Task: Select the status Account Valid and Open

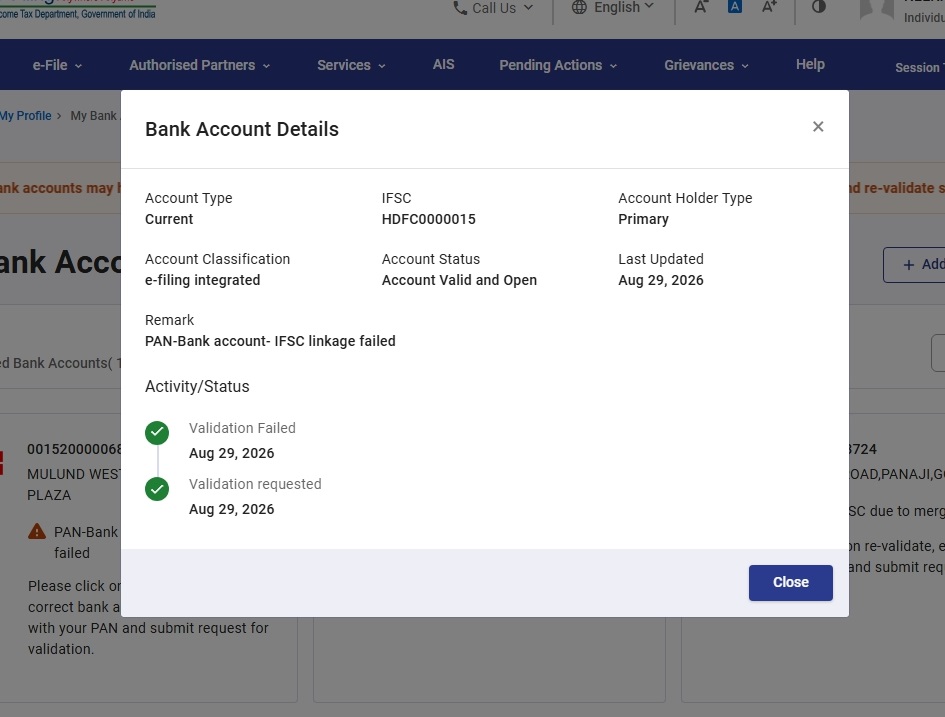Action: [x=459, y=280]
